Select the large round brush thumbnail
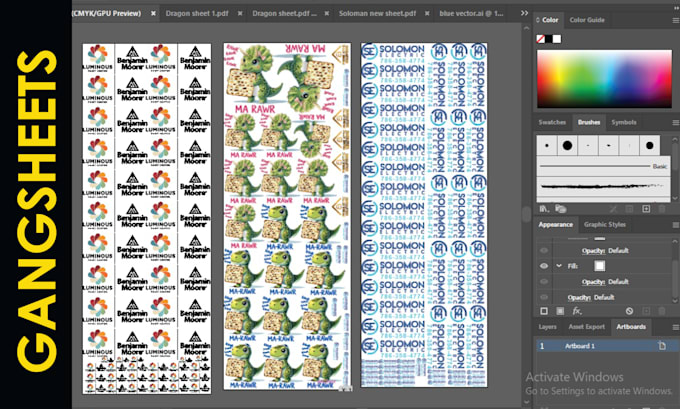The height and width of the screenshot is (409, 680). tap(567, 145)
